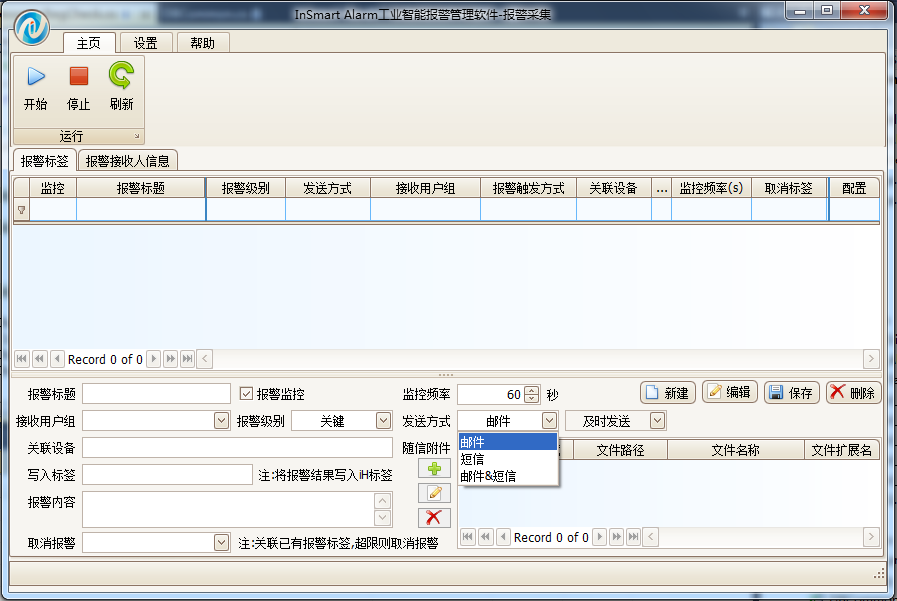
Task: Click the 保存 button
Action: tap(792, 393)
